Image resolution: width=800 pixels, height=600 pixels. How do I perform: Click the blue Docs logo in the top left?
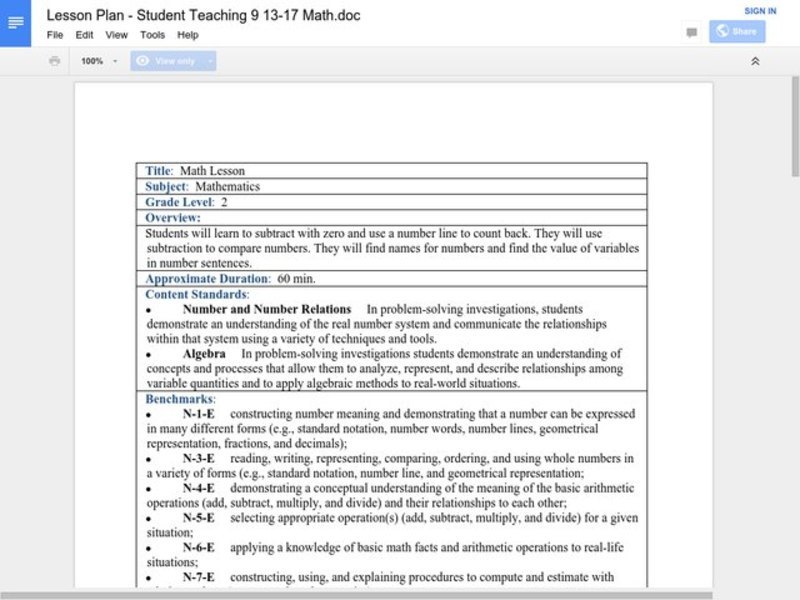[14, 22]
